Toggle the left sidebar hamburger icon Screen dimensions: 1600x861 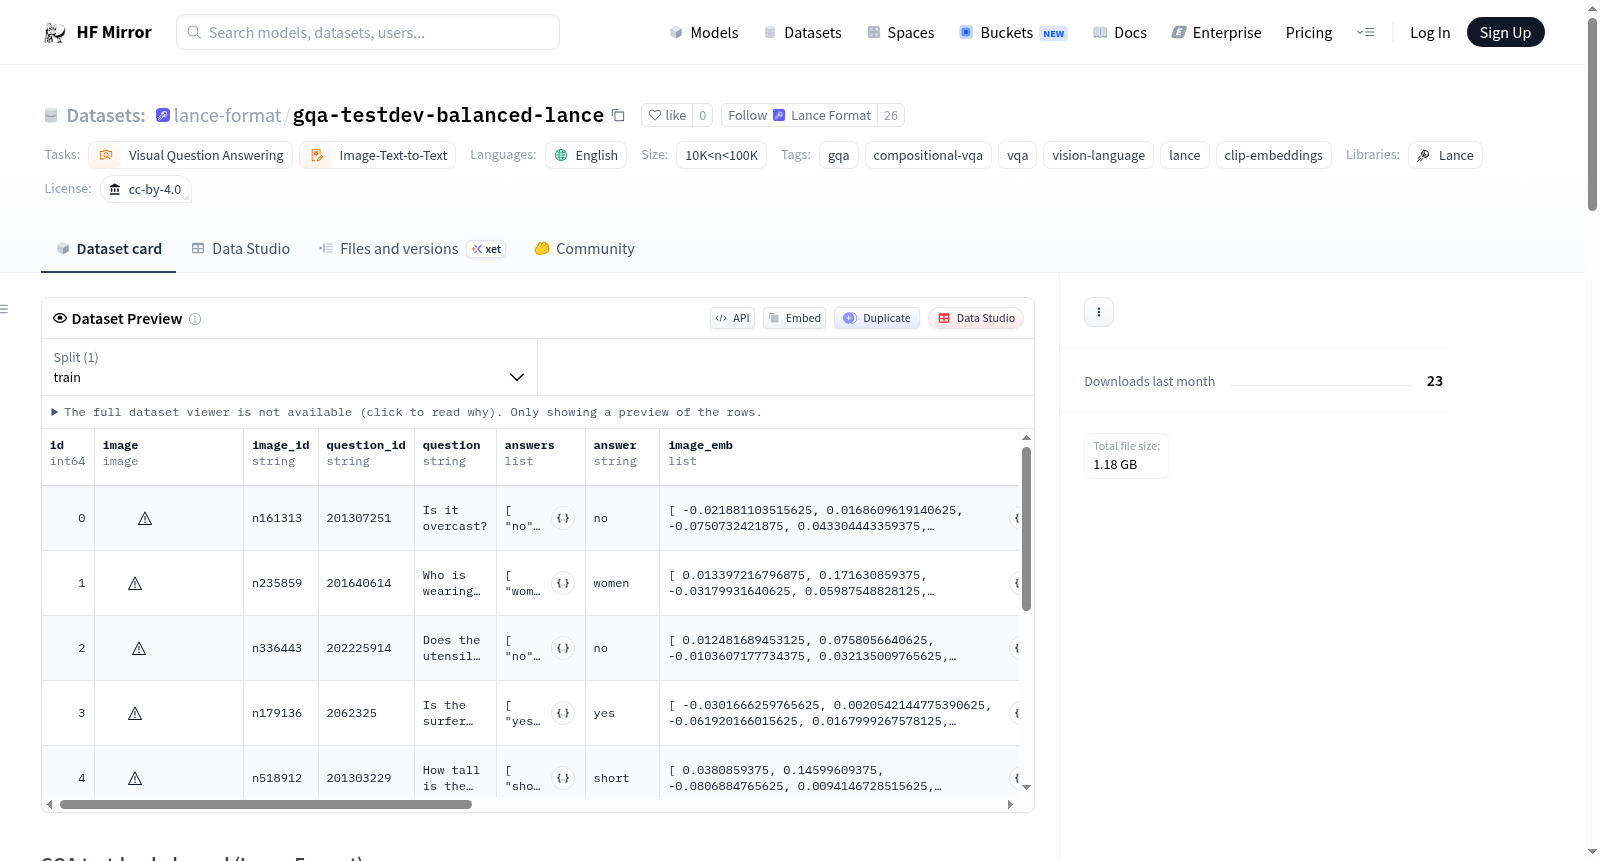[x=4, y=309]
